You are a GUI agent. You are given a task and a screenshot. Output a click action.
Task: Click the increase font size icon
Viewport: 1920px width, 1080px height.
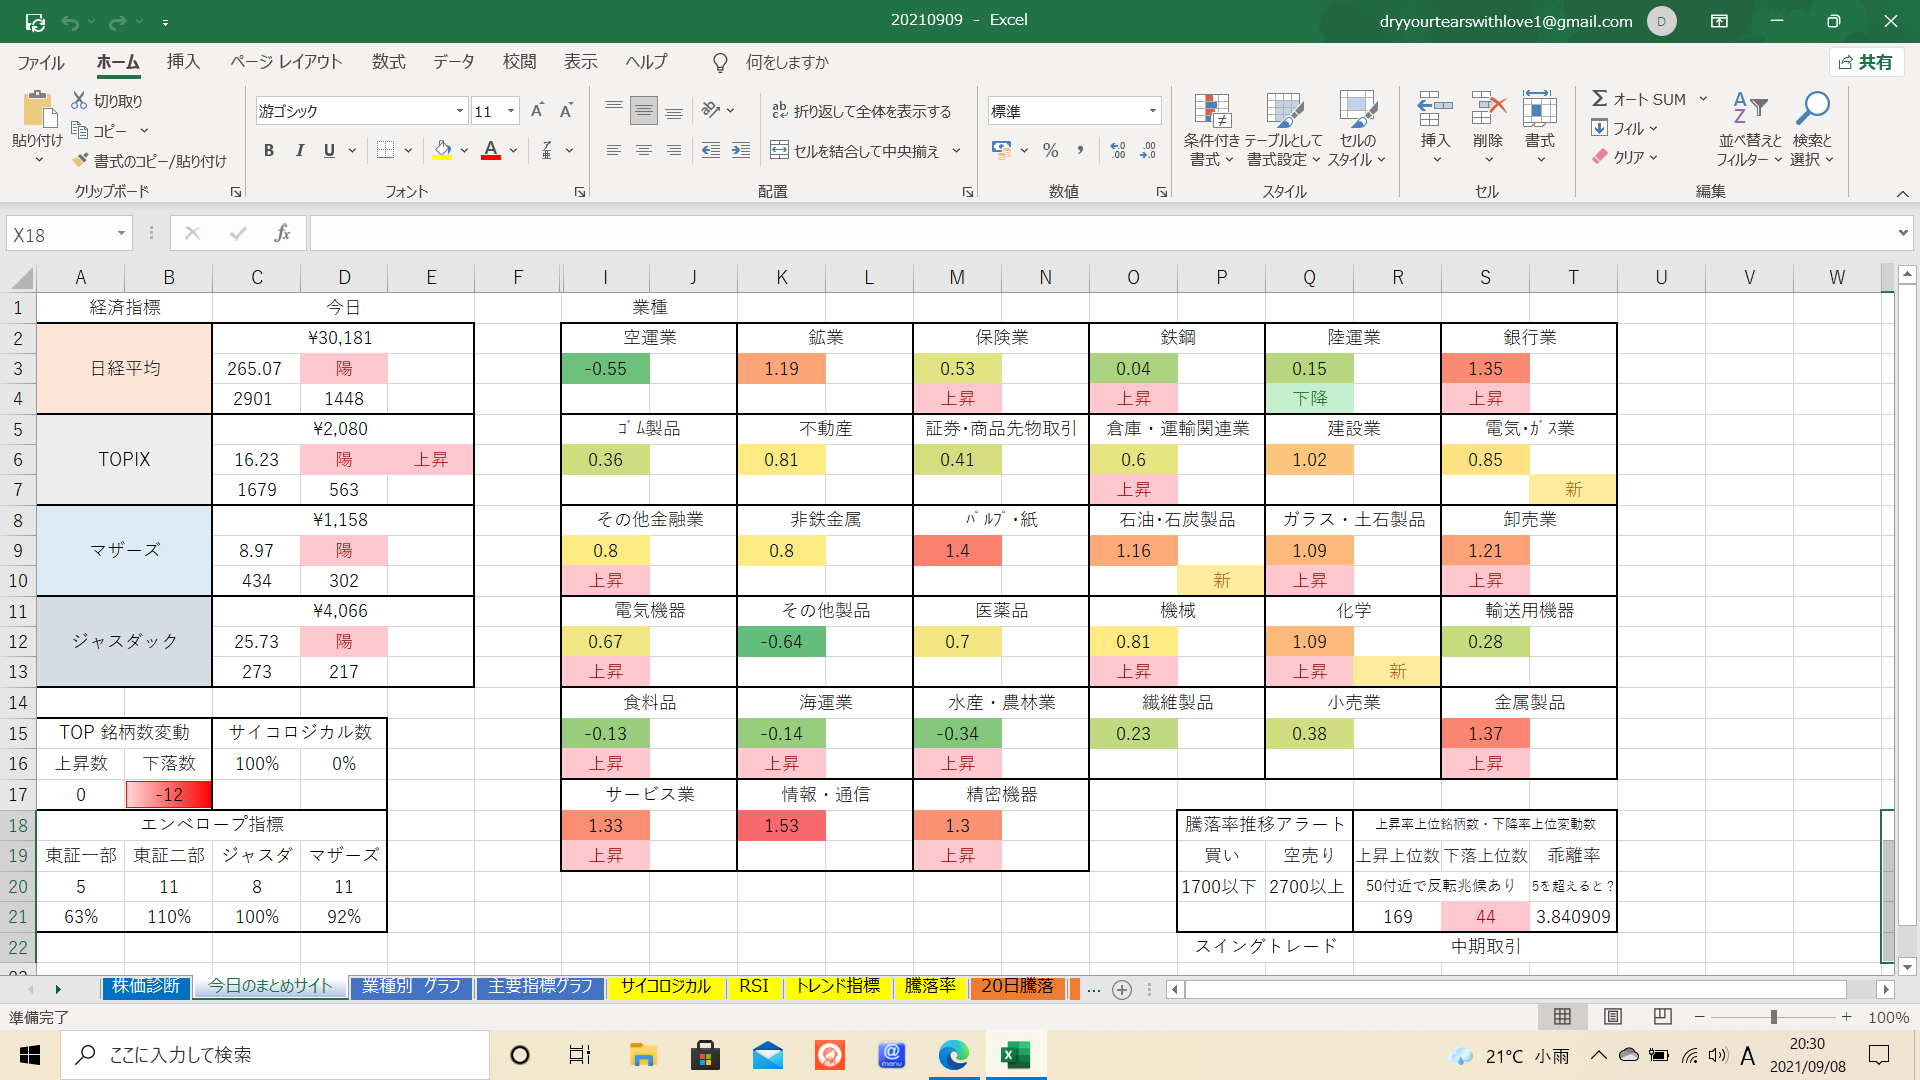click(x=537, y=111)
